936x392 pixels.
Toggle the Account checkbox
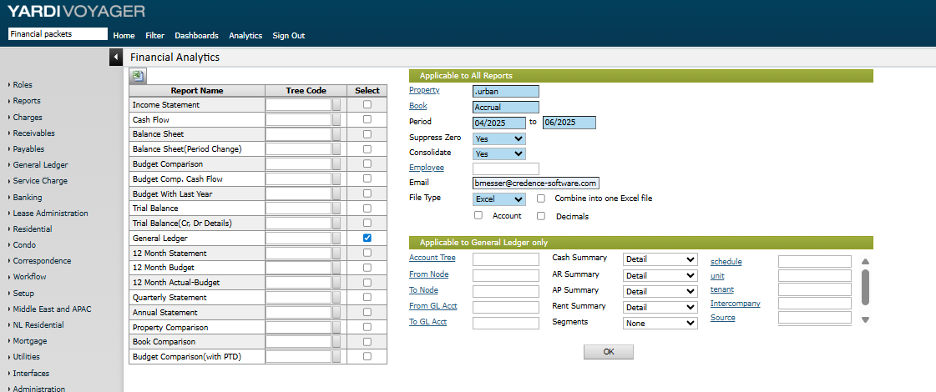coord(478,215)
